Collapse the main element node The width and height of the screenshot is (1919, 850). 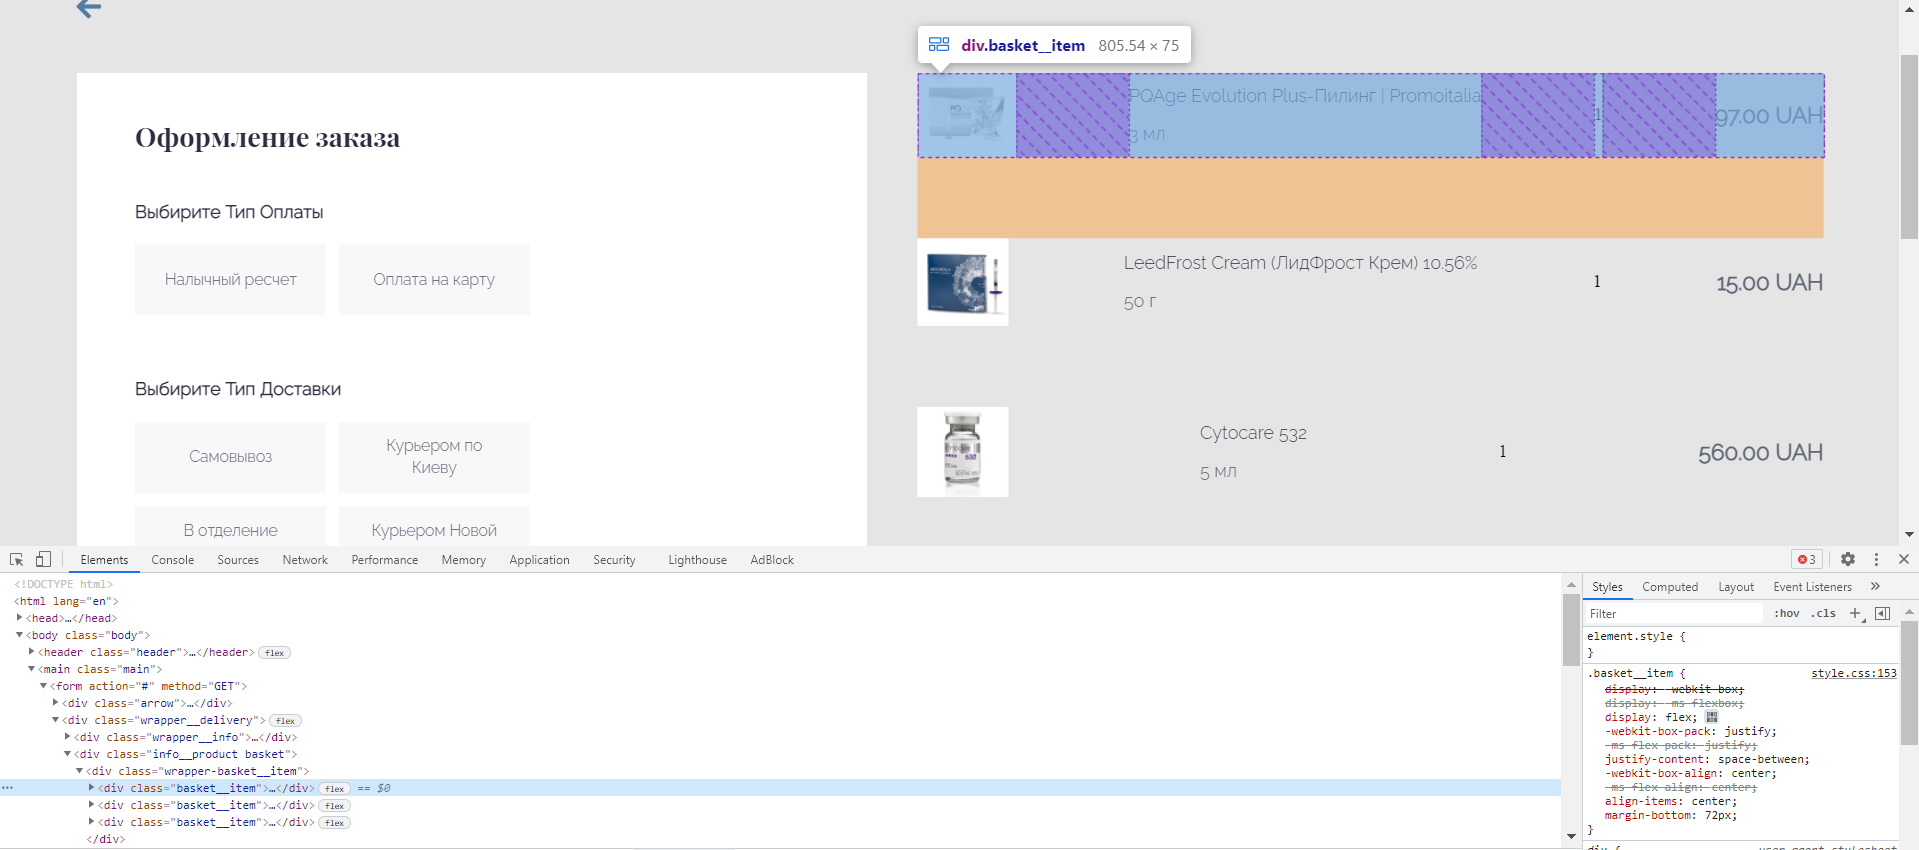[31, 669]
